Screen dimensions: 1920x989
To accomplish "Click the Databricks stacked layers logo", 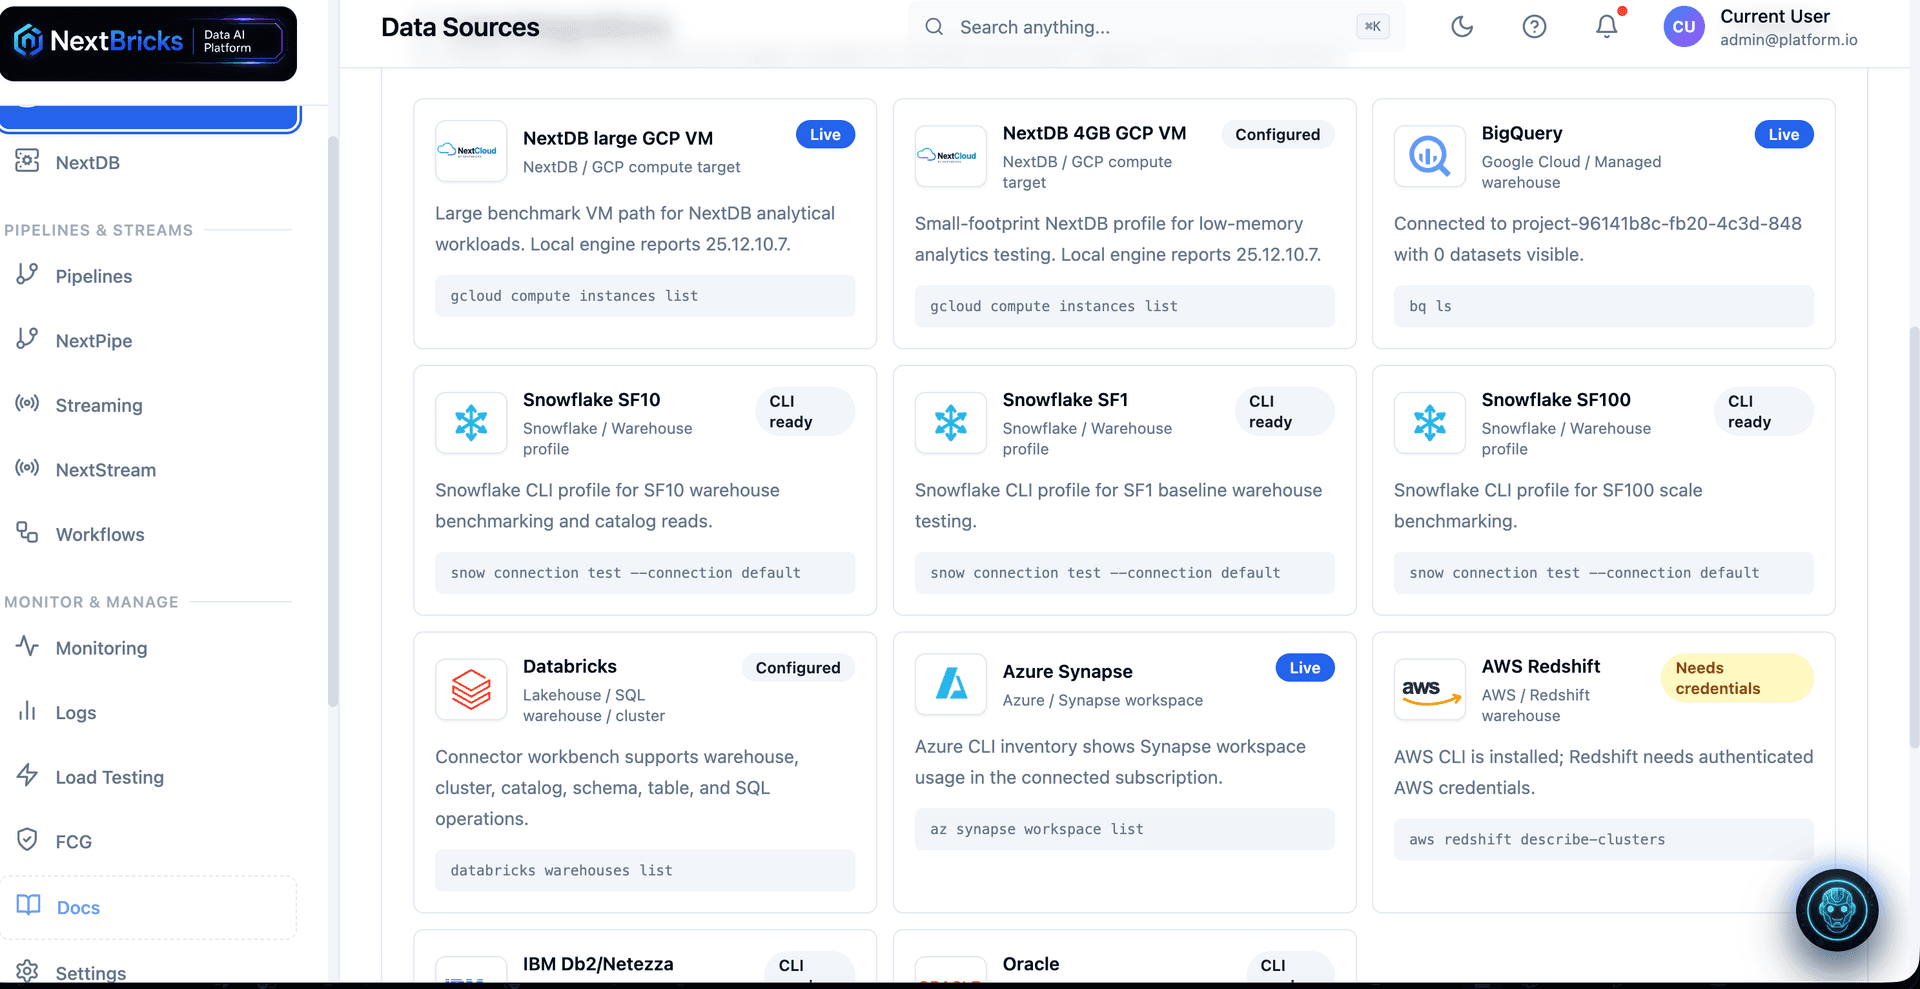I will [471, 690].
